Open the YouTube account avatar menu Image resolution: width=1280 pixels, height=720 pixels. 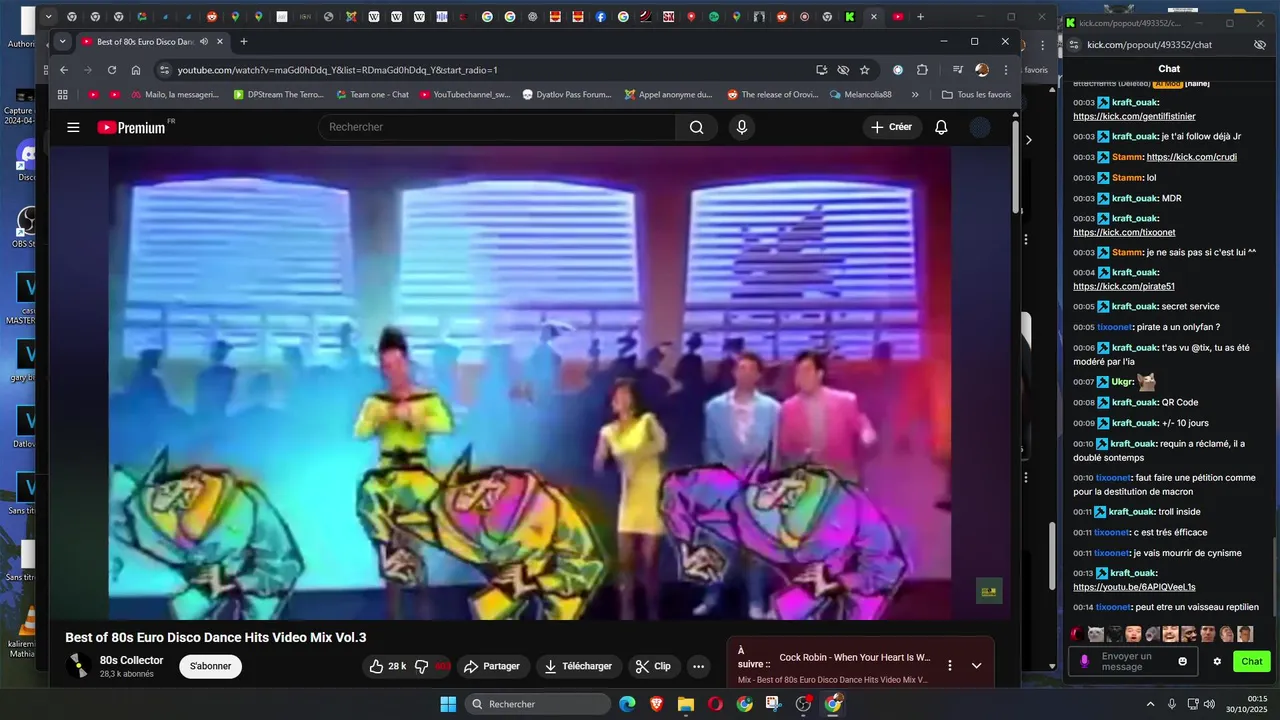[981, 127]
